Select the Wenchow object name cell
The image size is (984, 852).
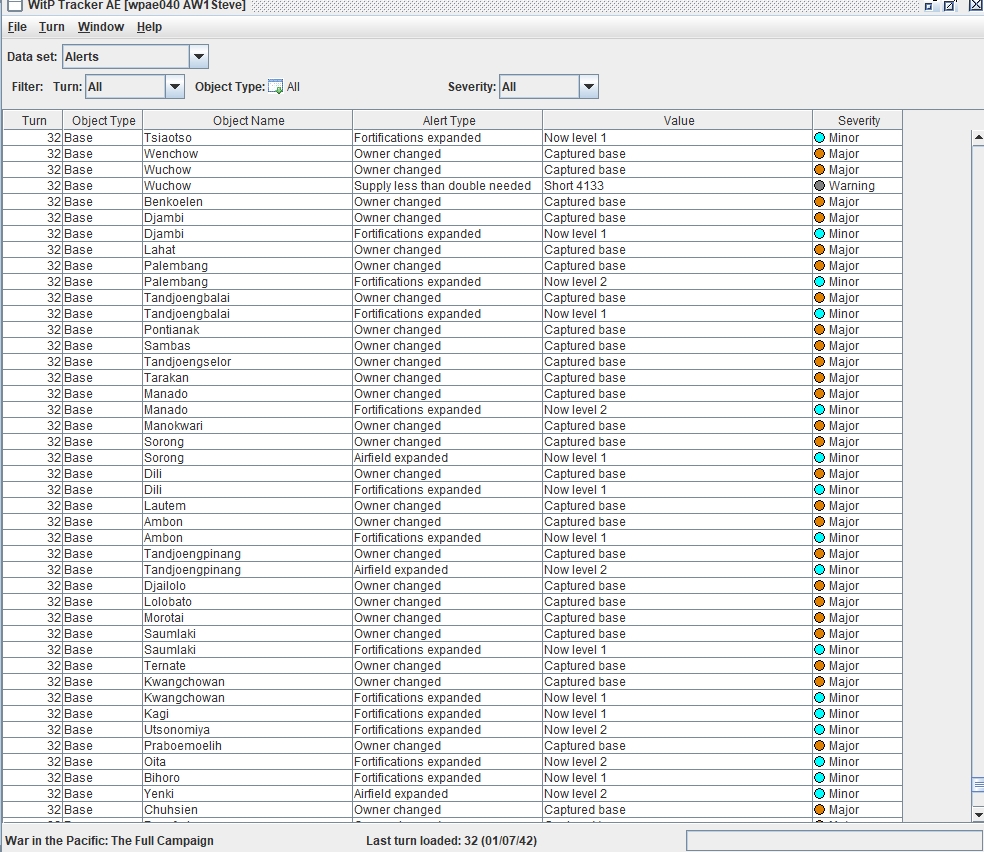pyautogui.click(x=248, y=154)
